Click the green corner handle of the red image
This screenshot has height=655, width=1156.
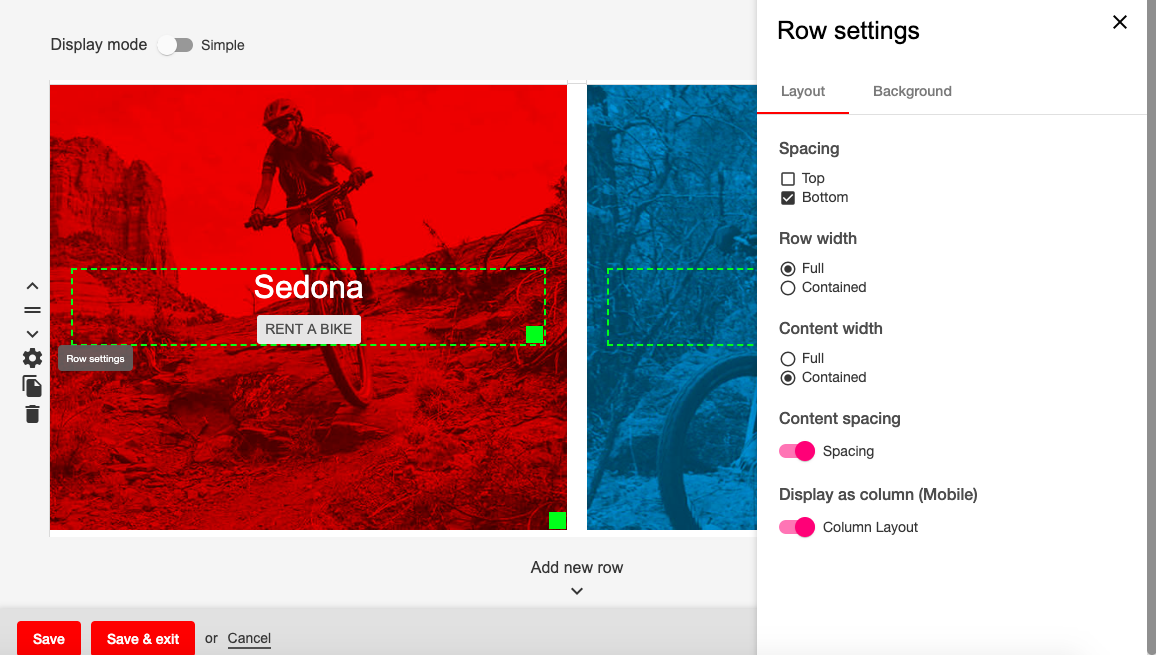click(x=557, y=520)
